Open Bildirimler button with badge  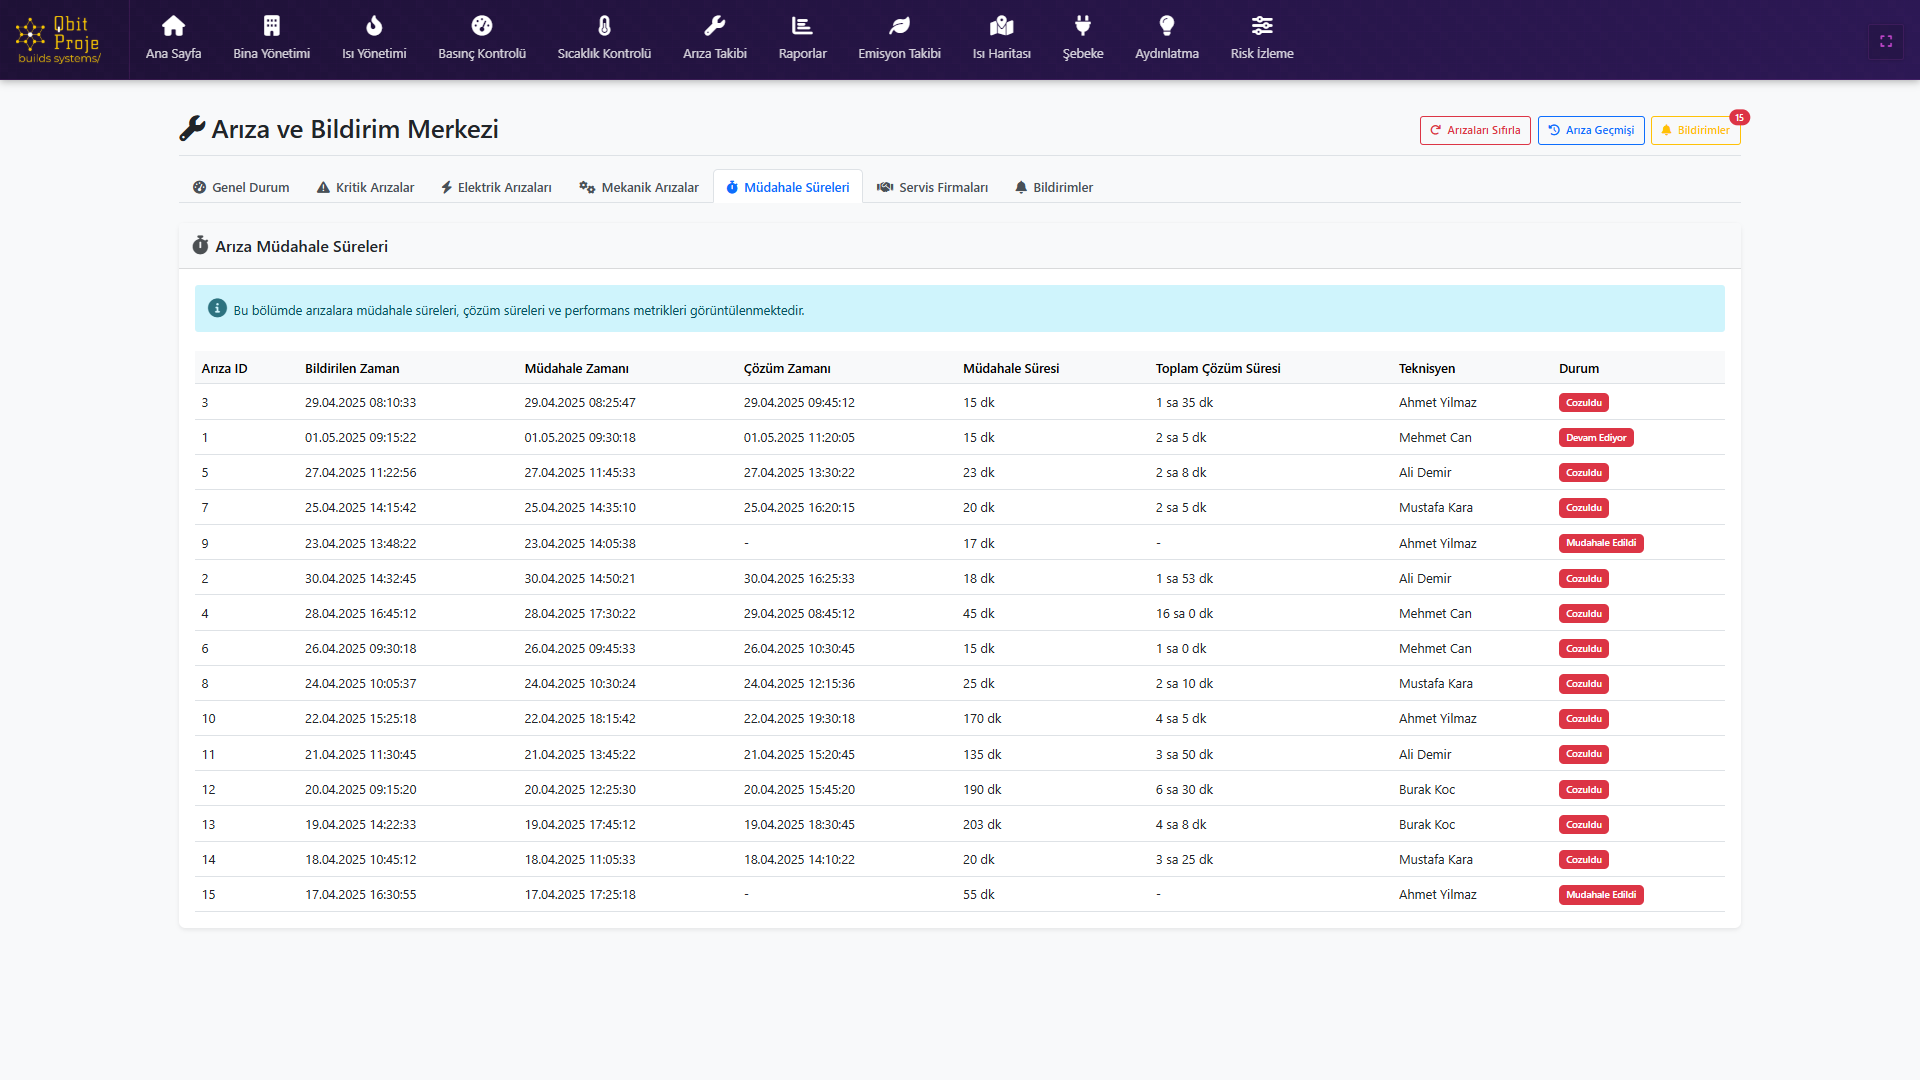pyautogui.click(x=1695, y=130)
